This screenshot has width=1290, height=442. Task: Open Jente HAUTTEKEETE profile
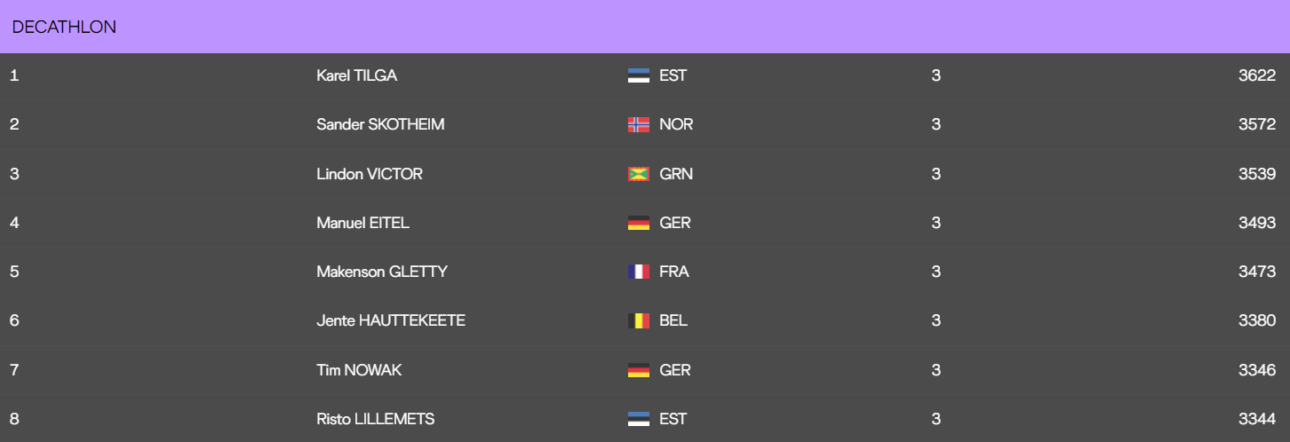tap(391, 320)
